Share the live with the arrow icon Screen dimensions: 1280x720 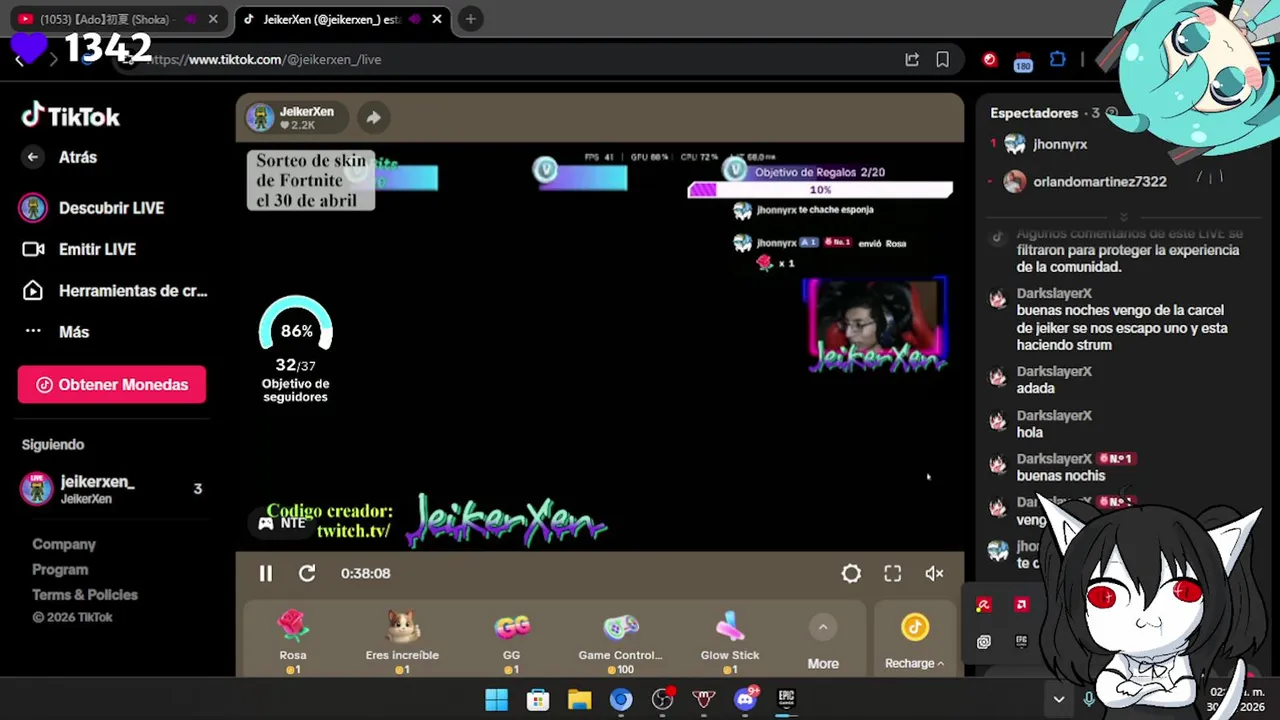(373, 117)
